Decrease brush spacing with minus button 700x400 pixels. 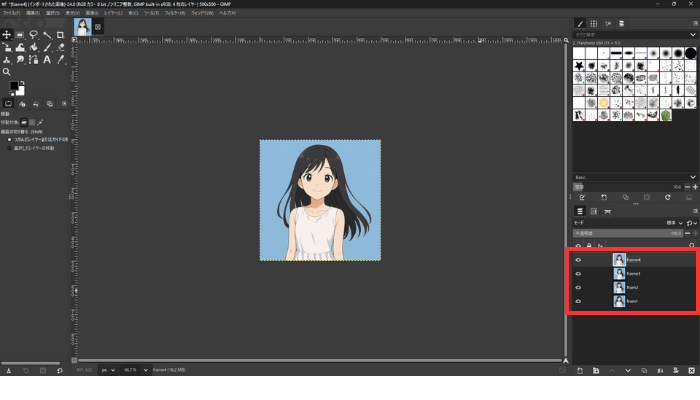coord(688,187)
